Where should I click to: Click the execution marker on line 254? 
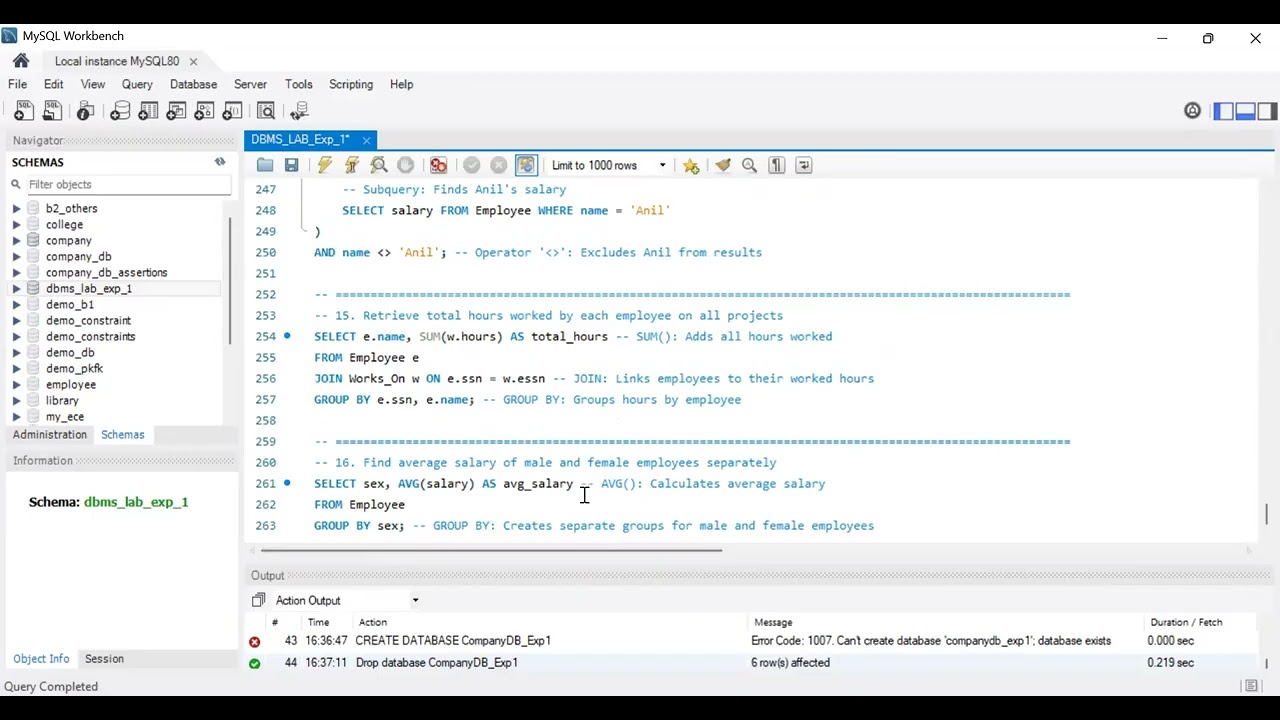pyautogui.click(x=287, y=336)
